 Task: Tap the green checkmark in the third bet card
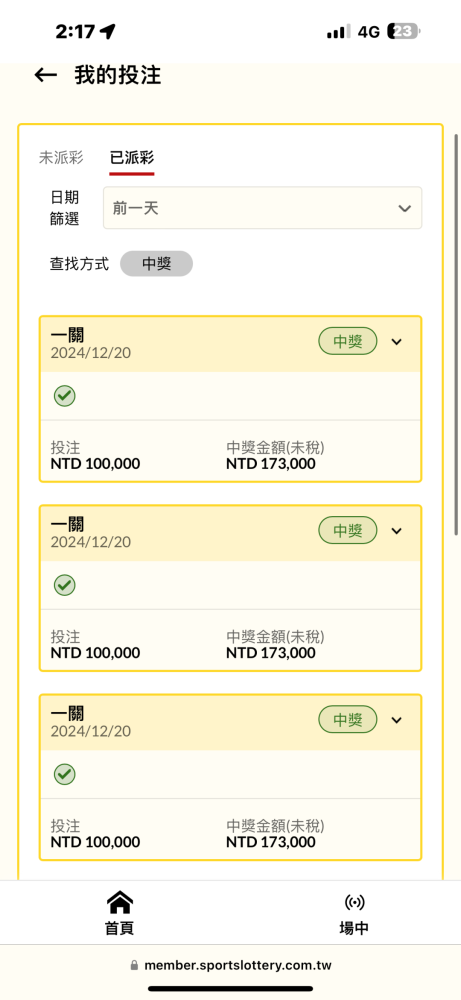coord(64,774)
